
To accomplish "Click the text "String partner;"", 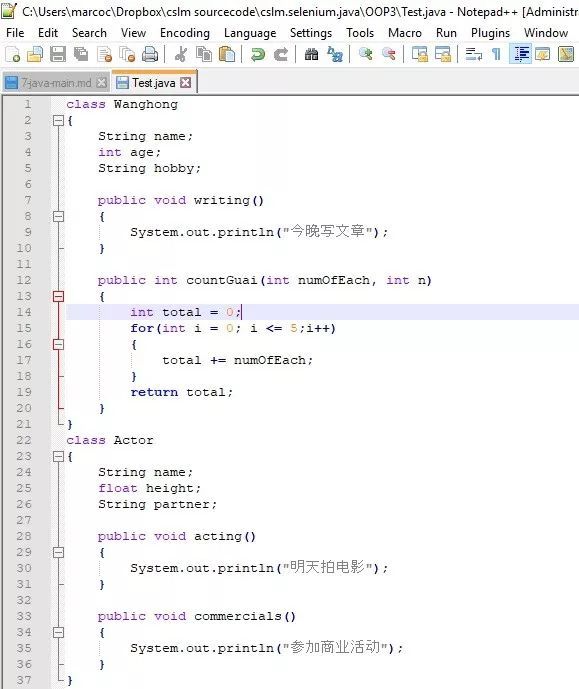I will point(157,504).
